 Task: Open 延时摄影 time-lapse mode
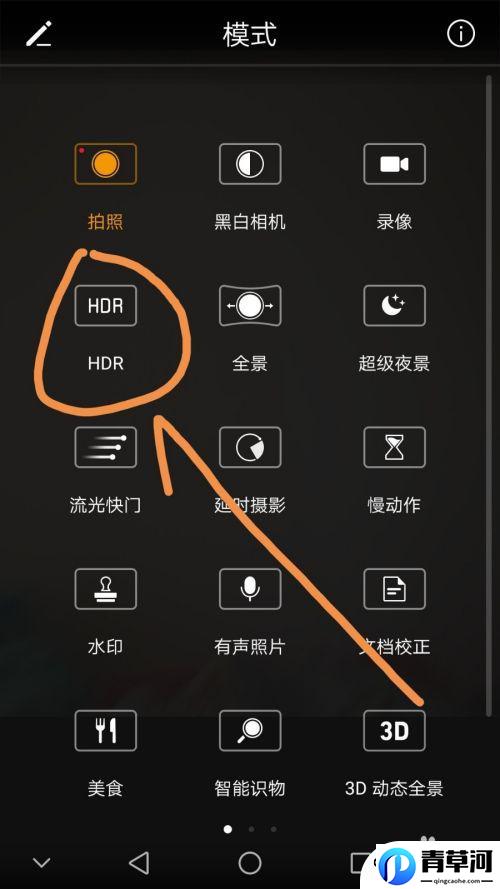(x=250, y=447)
